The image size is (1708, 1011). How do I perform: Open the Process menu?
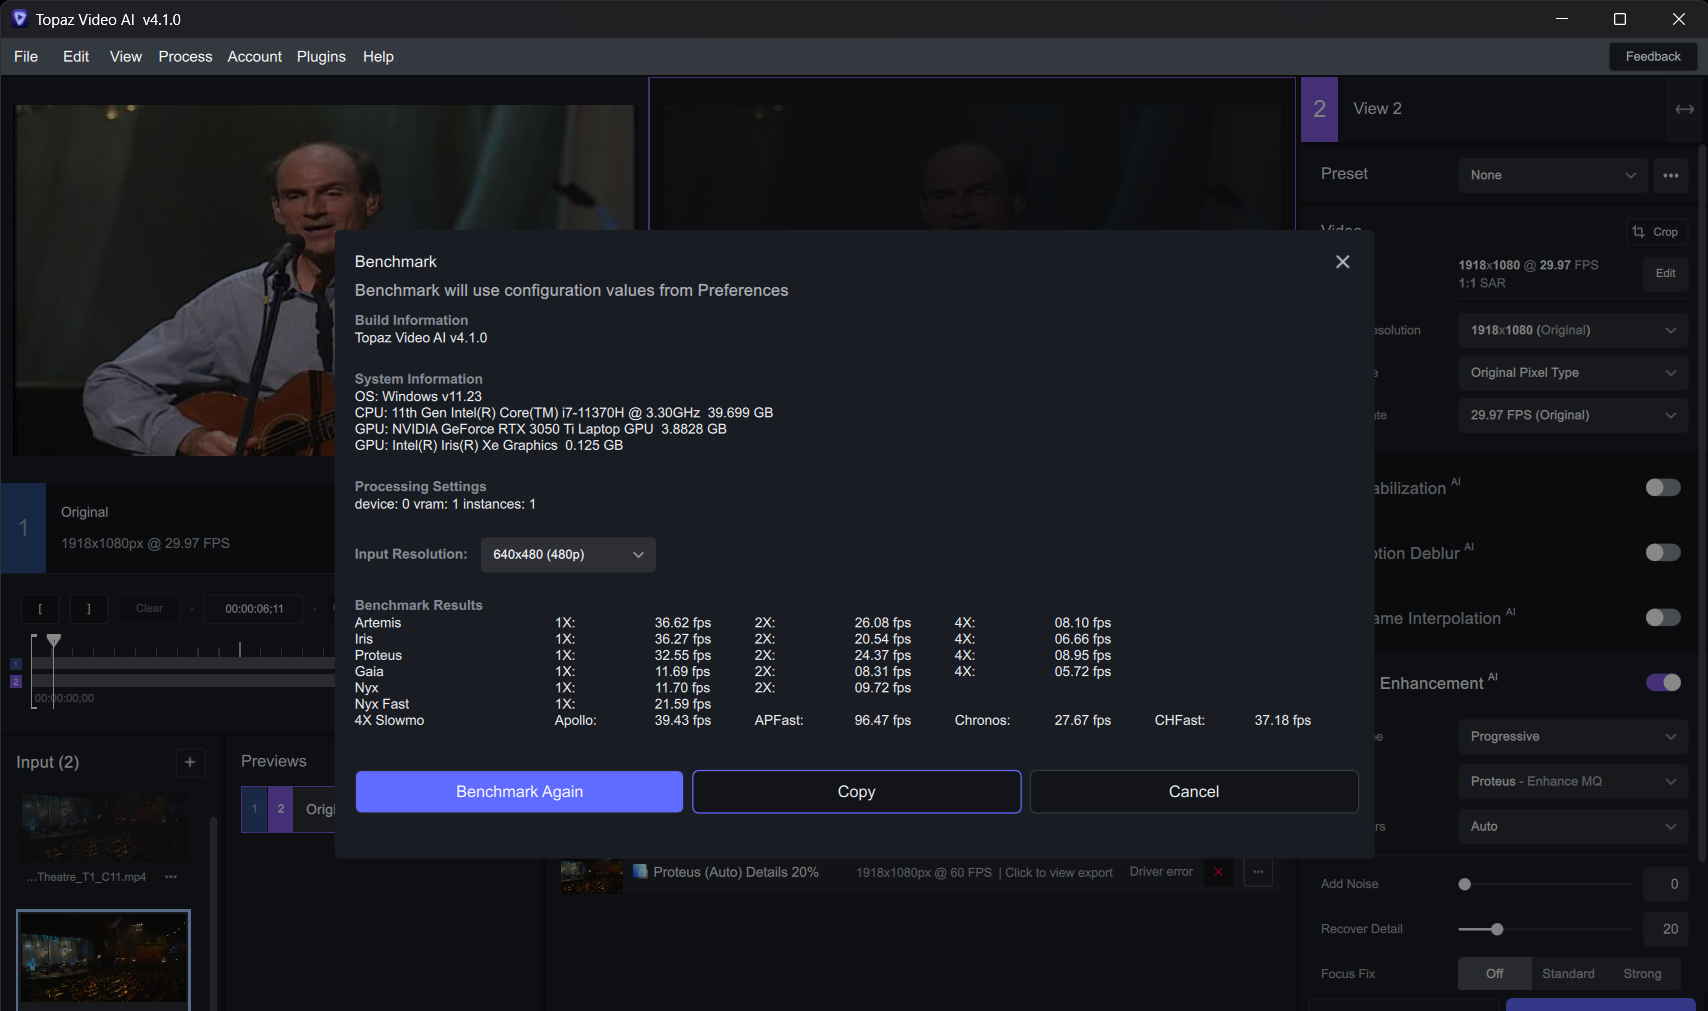point(185,57)
